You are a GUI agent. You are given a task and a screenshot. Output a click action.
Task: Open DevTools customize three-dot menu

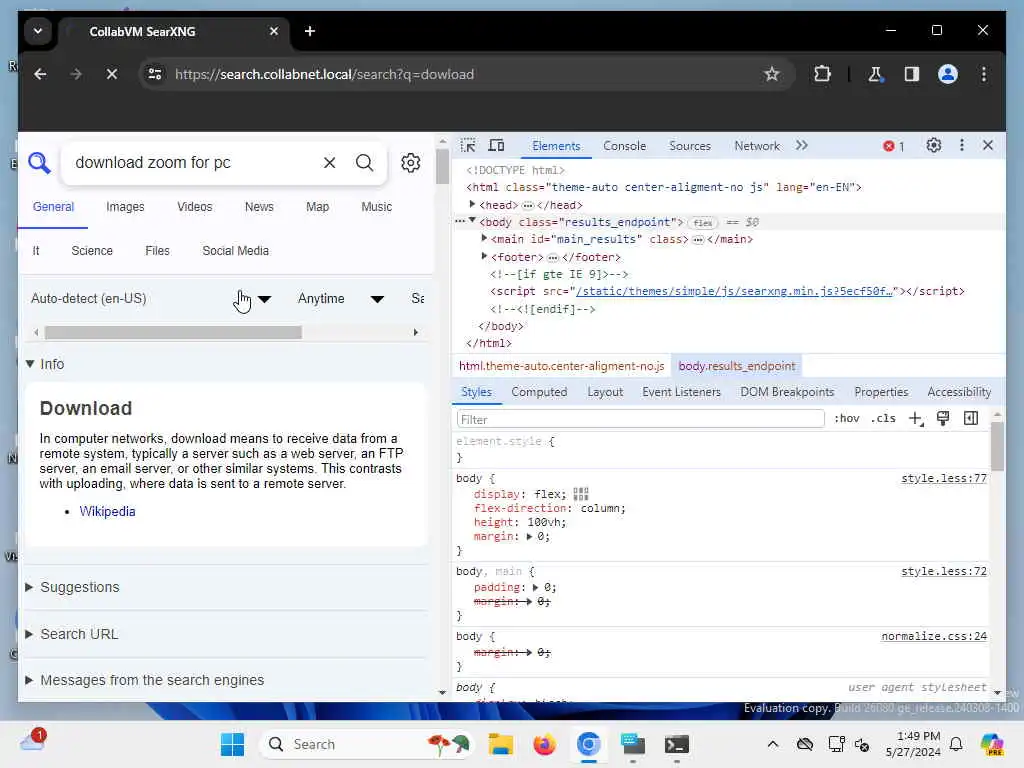coord(961,145)
